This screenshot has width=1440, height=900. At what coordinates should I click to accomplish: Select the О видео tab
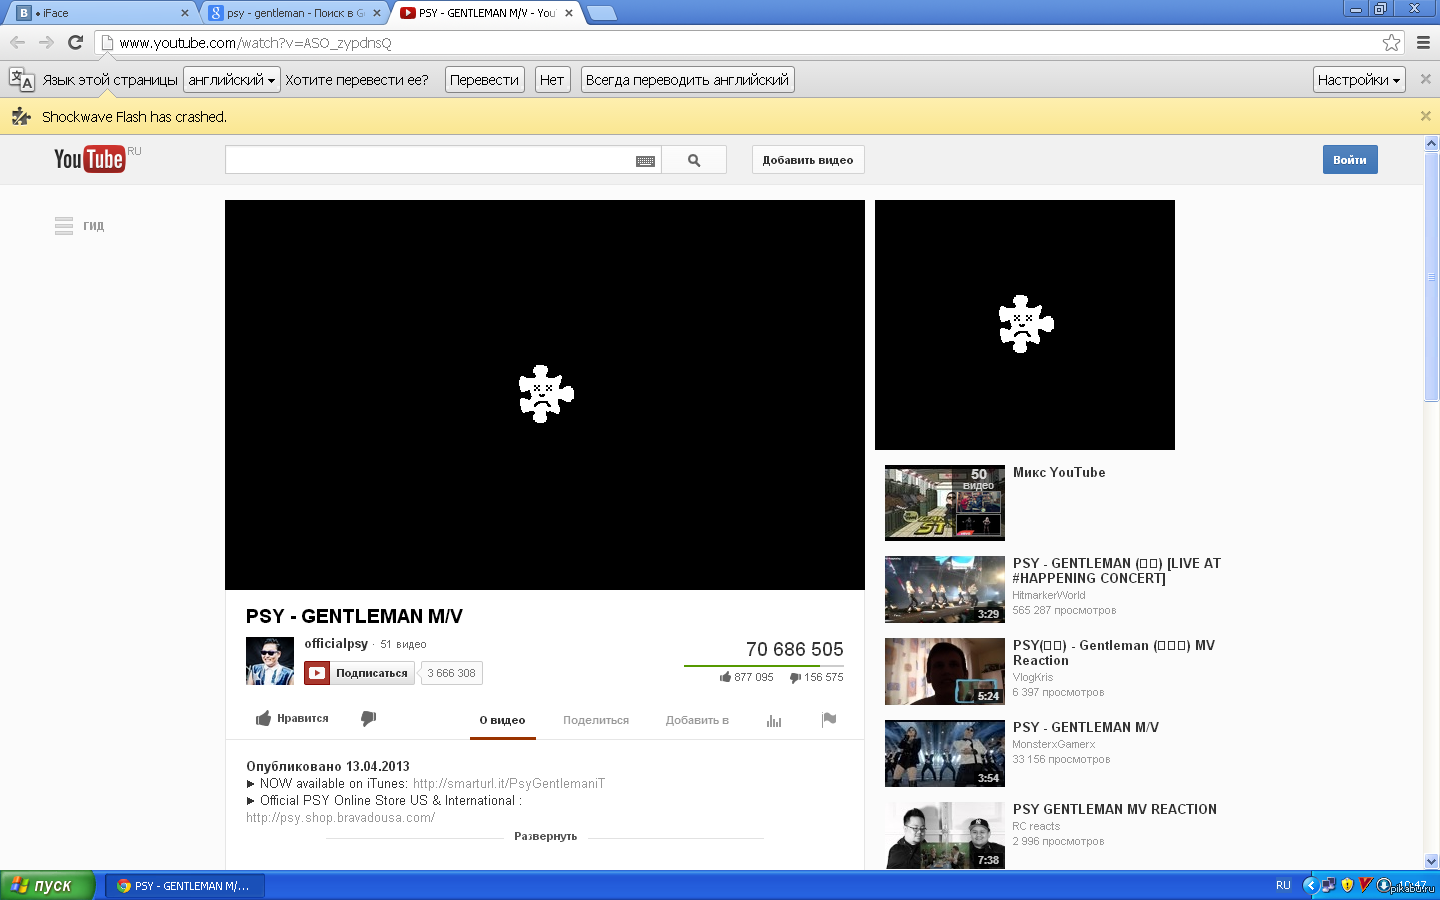click(x=502, y=720)
